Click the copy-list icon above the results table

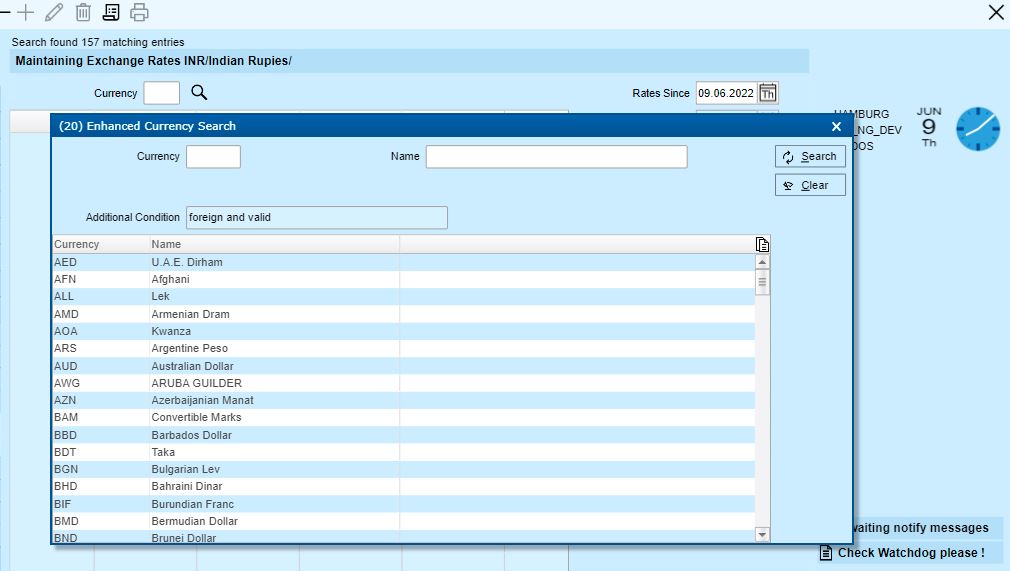(x=762, y=244)
